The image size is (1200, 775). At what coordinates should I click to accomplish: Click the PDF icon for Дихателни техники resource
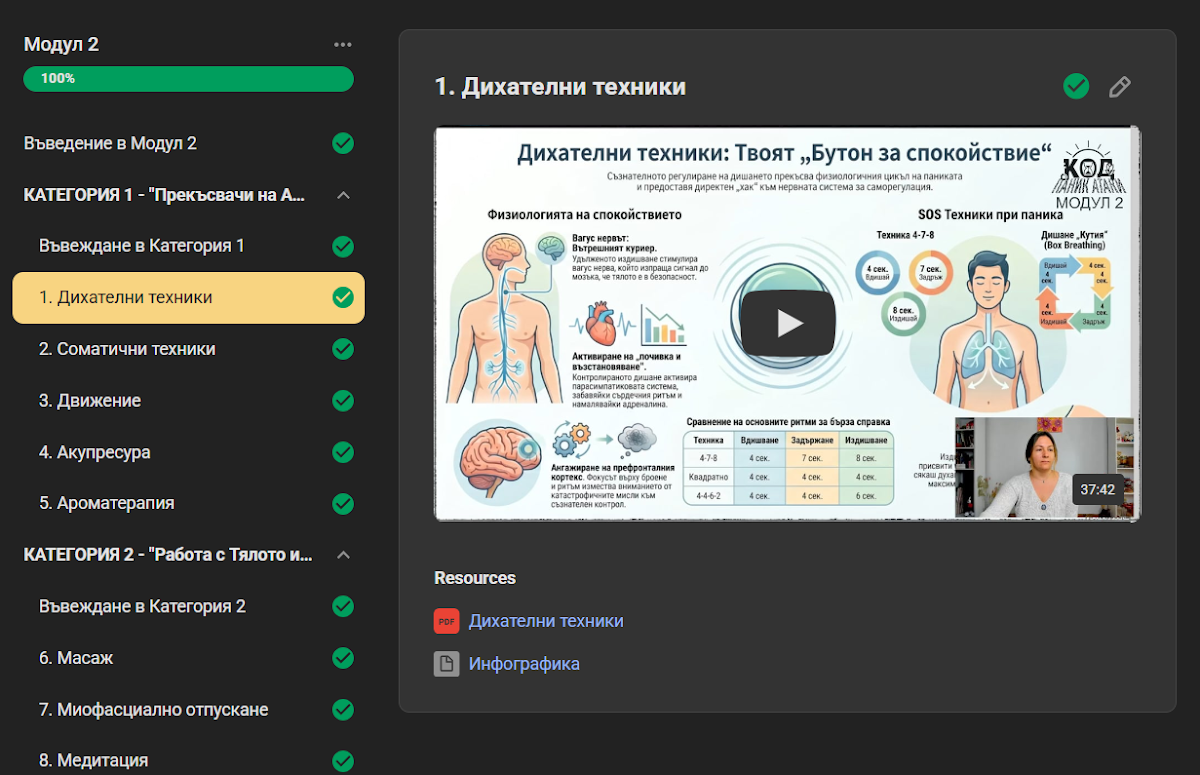coord(446,621)
